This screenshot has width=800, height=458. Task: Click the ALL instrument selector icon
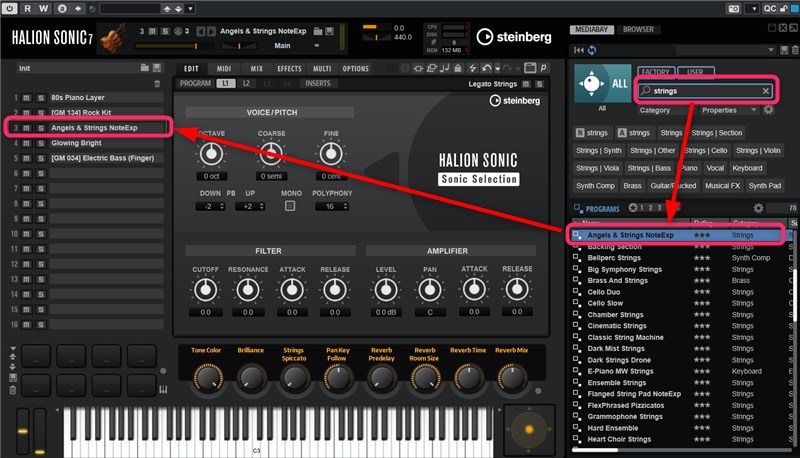(602, 84)
